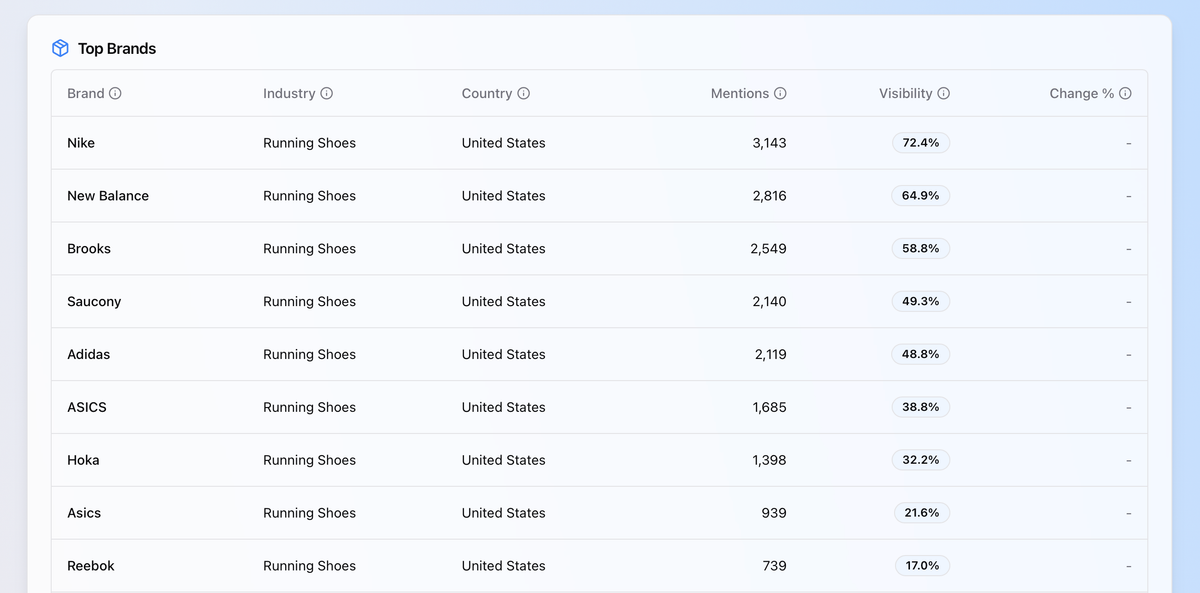Click Running Shoes in the Nike row
Viewport: 1200px width, 593px height.
[x=309, y=143]
